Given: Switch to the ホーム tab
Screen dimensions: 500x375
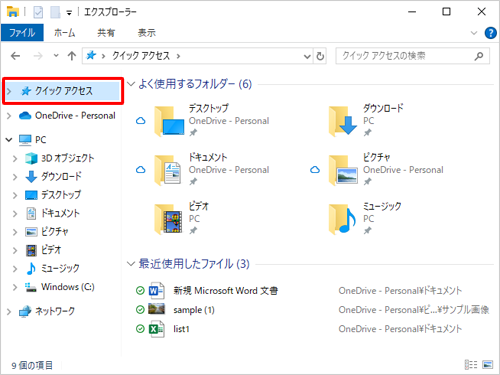Looking at the screenshot, I should [64, 33].
